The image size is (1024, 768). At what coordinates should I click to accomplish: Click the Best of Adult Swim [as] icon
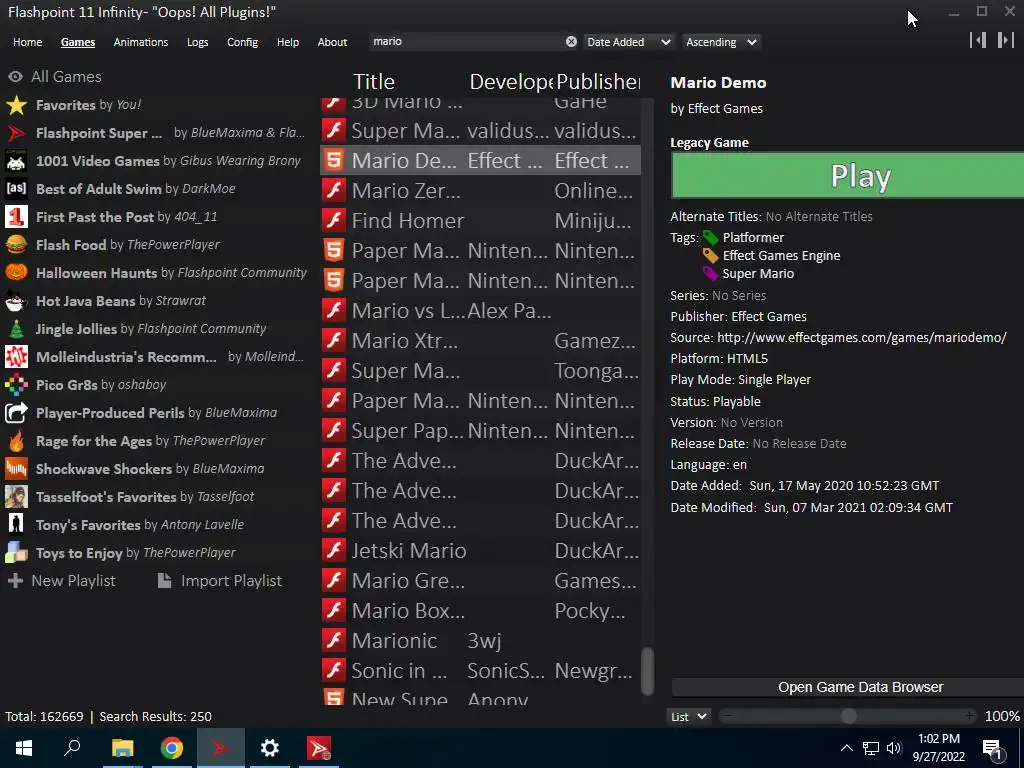[16, 189]
